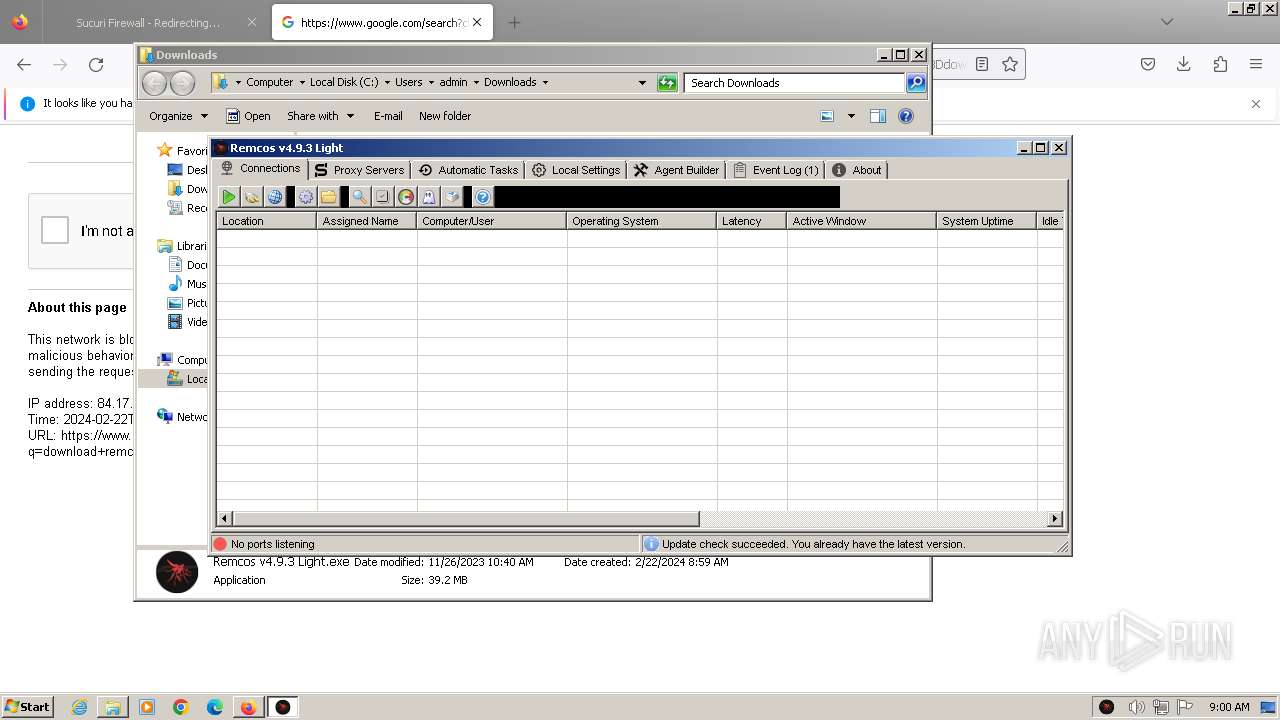Click the 'Update check succeeded' status message

pyautogui.click(x=813, y=544)
